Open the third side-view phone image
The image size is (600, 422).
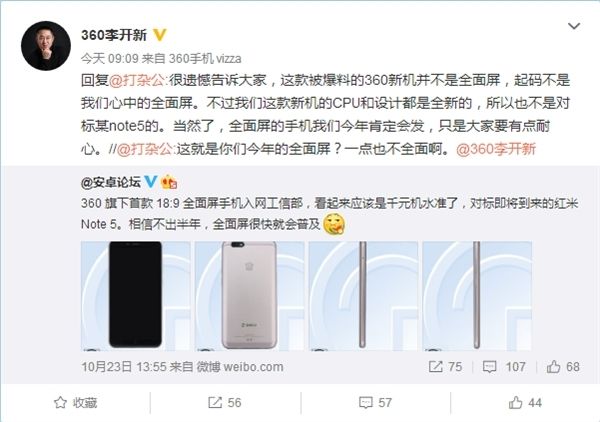tap(363, 296)
